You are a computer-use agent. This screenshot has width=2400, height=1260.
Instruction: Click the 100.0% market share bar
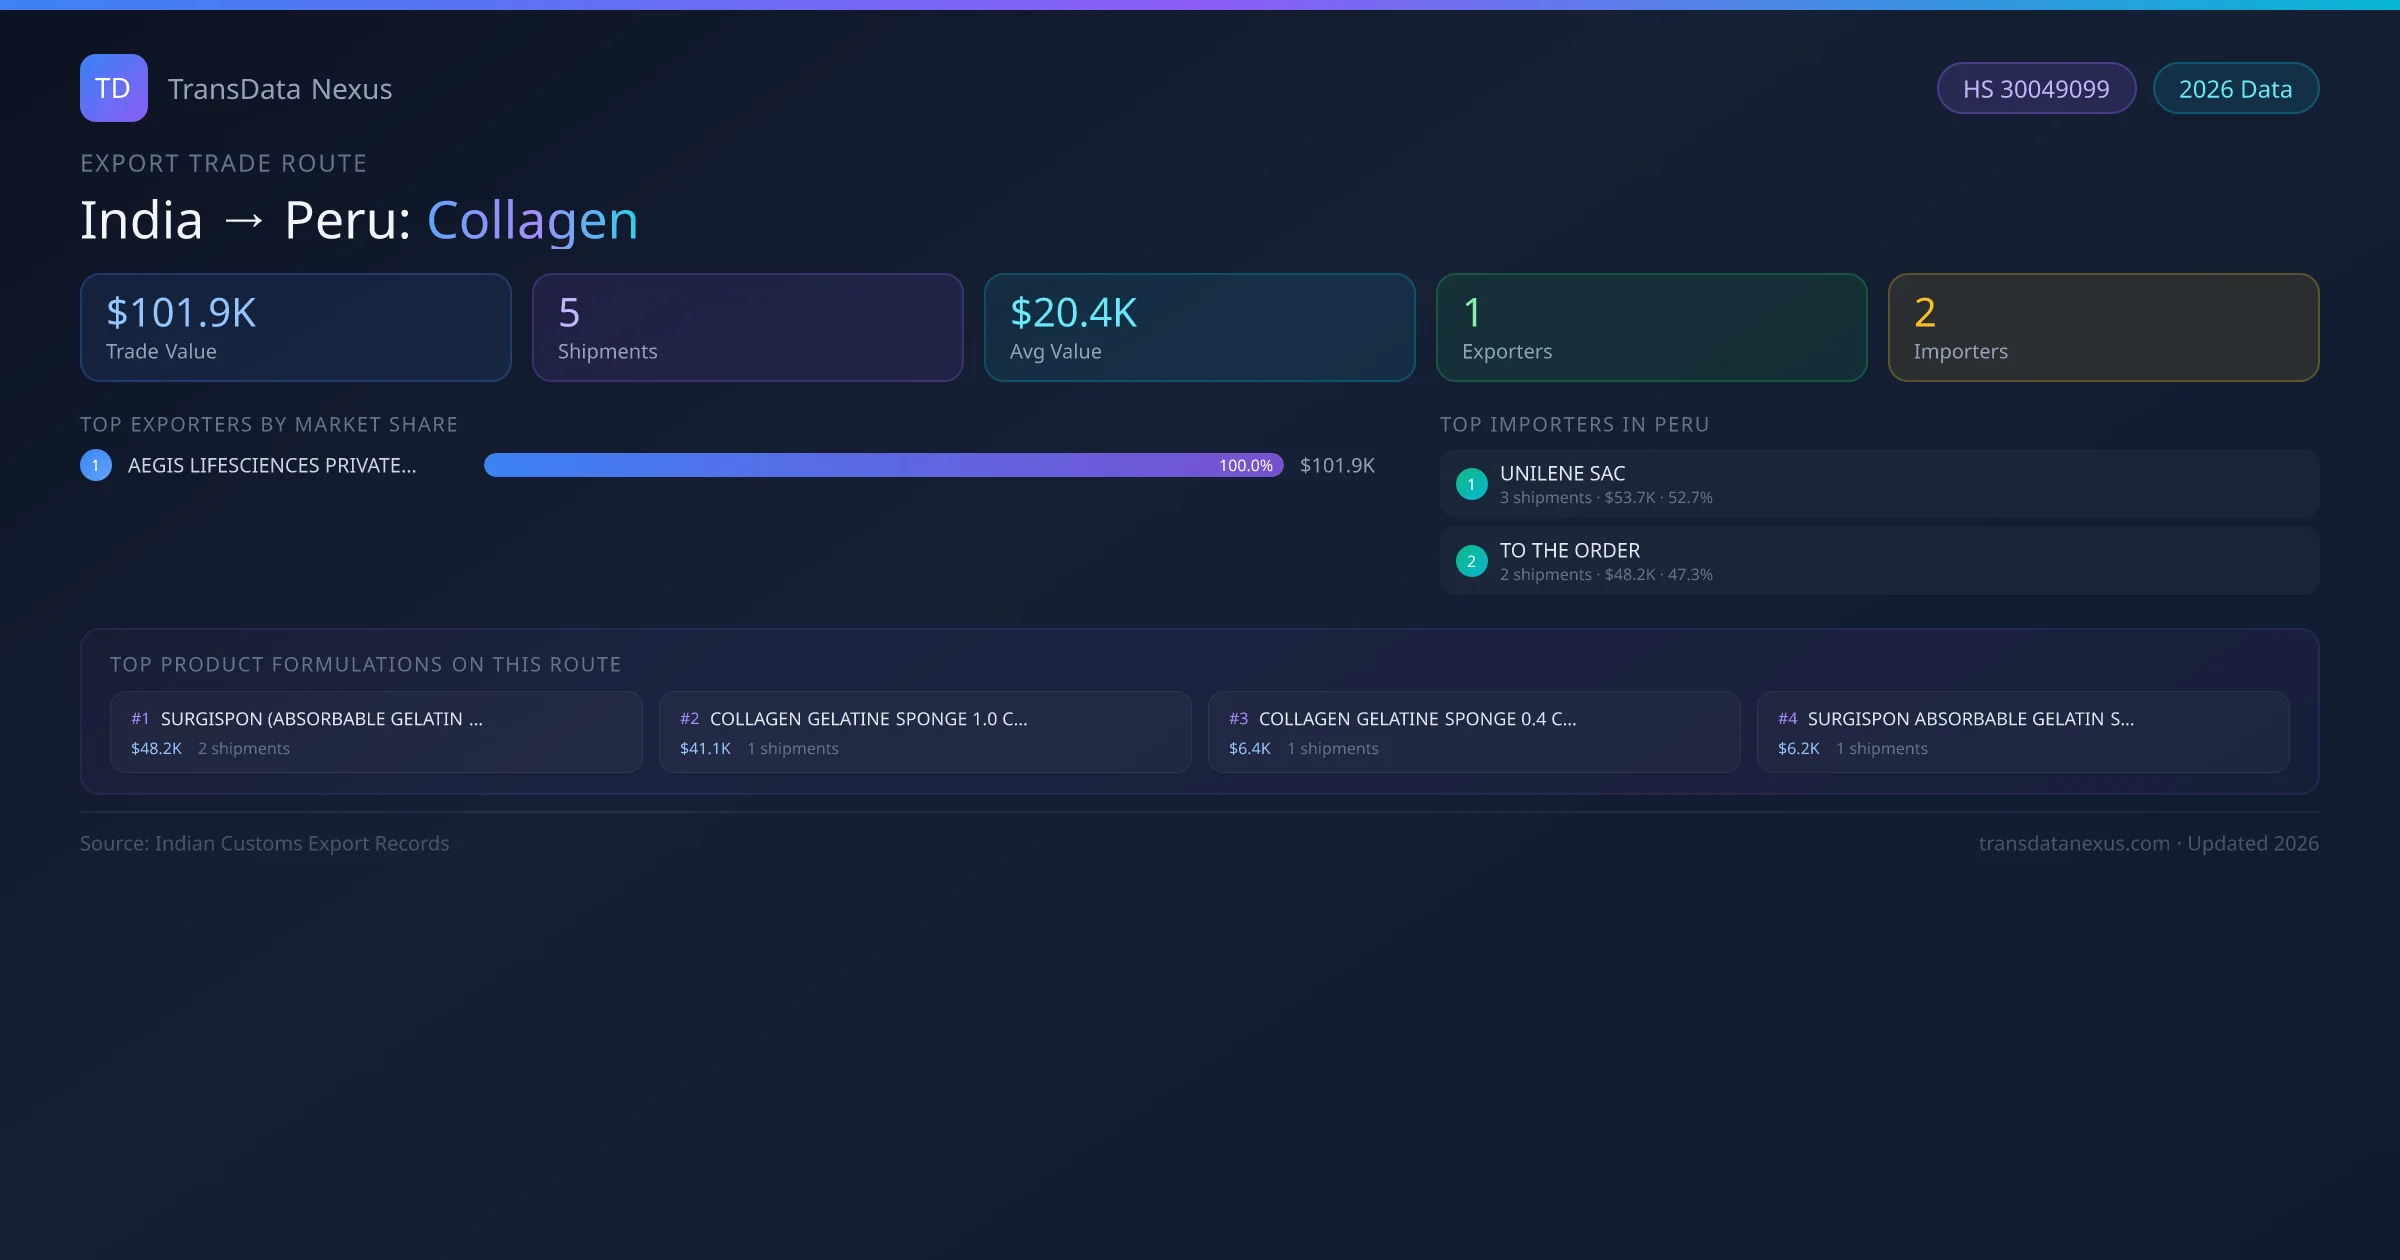pyautogui.click(x=883, y=465)
